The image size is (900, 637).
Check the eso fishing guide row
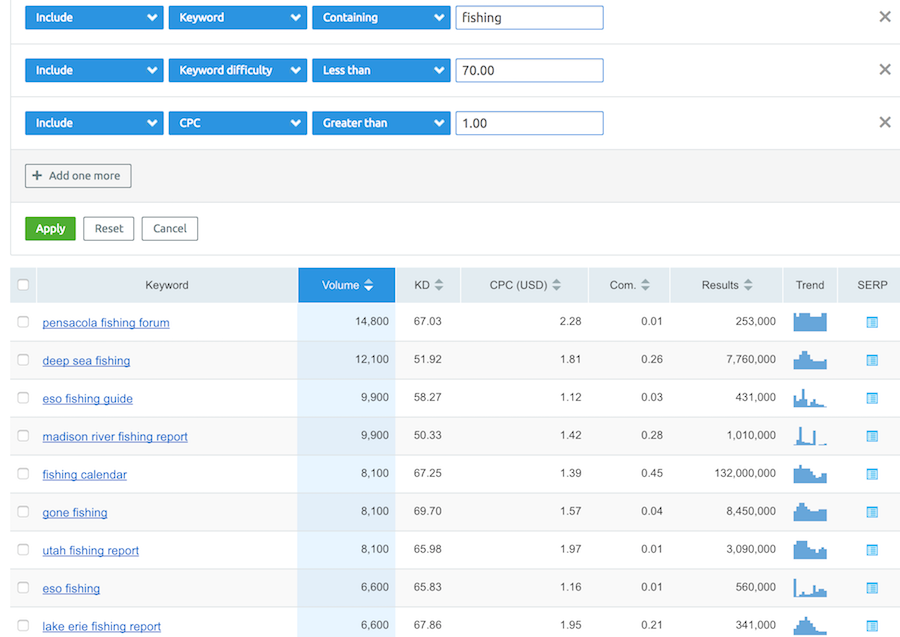pos(23,397)
